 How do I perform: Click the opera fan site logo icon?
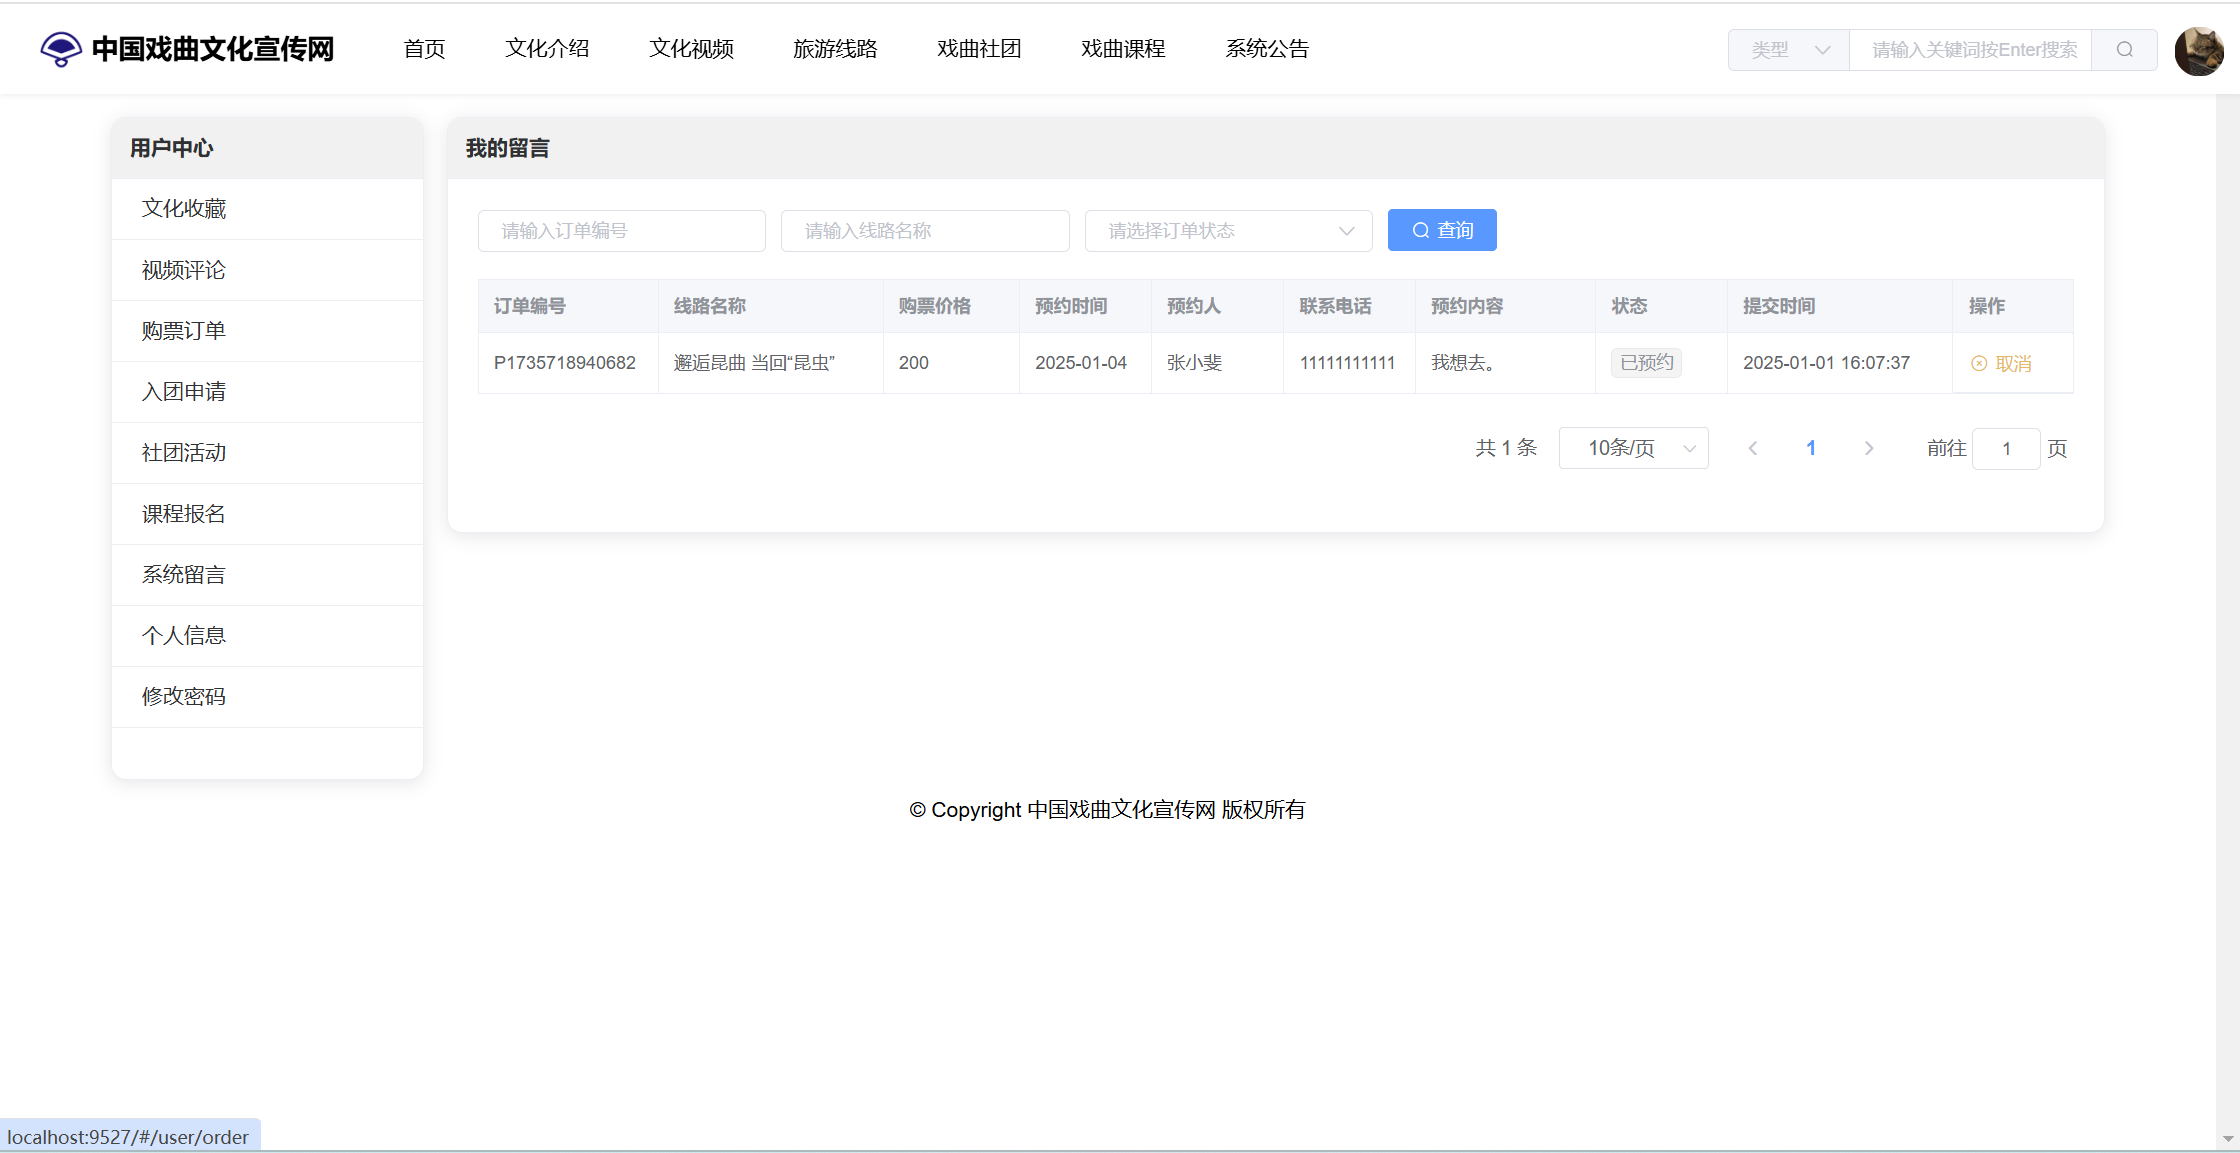tap(60, 48)
